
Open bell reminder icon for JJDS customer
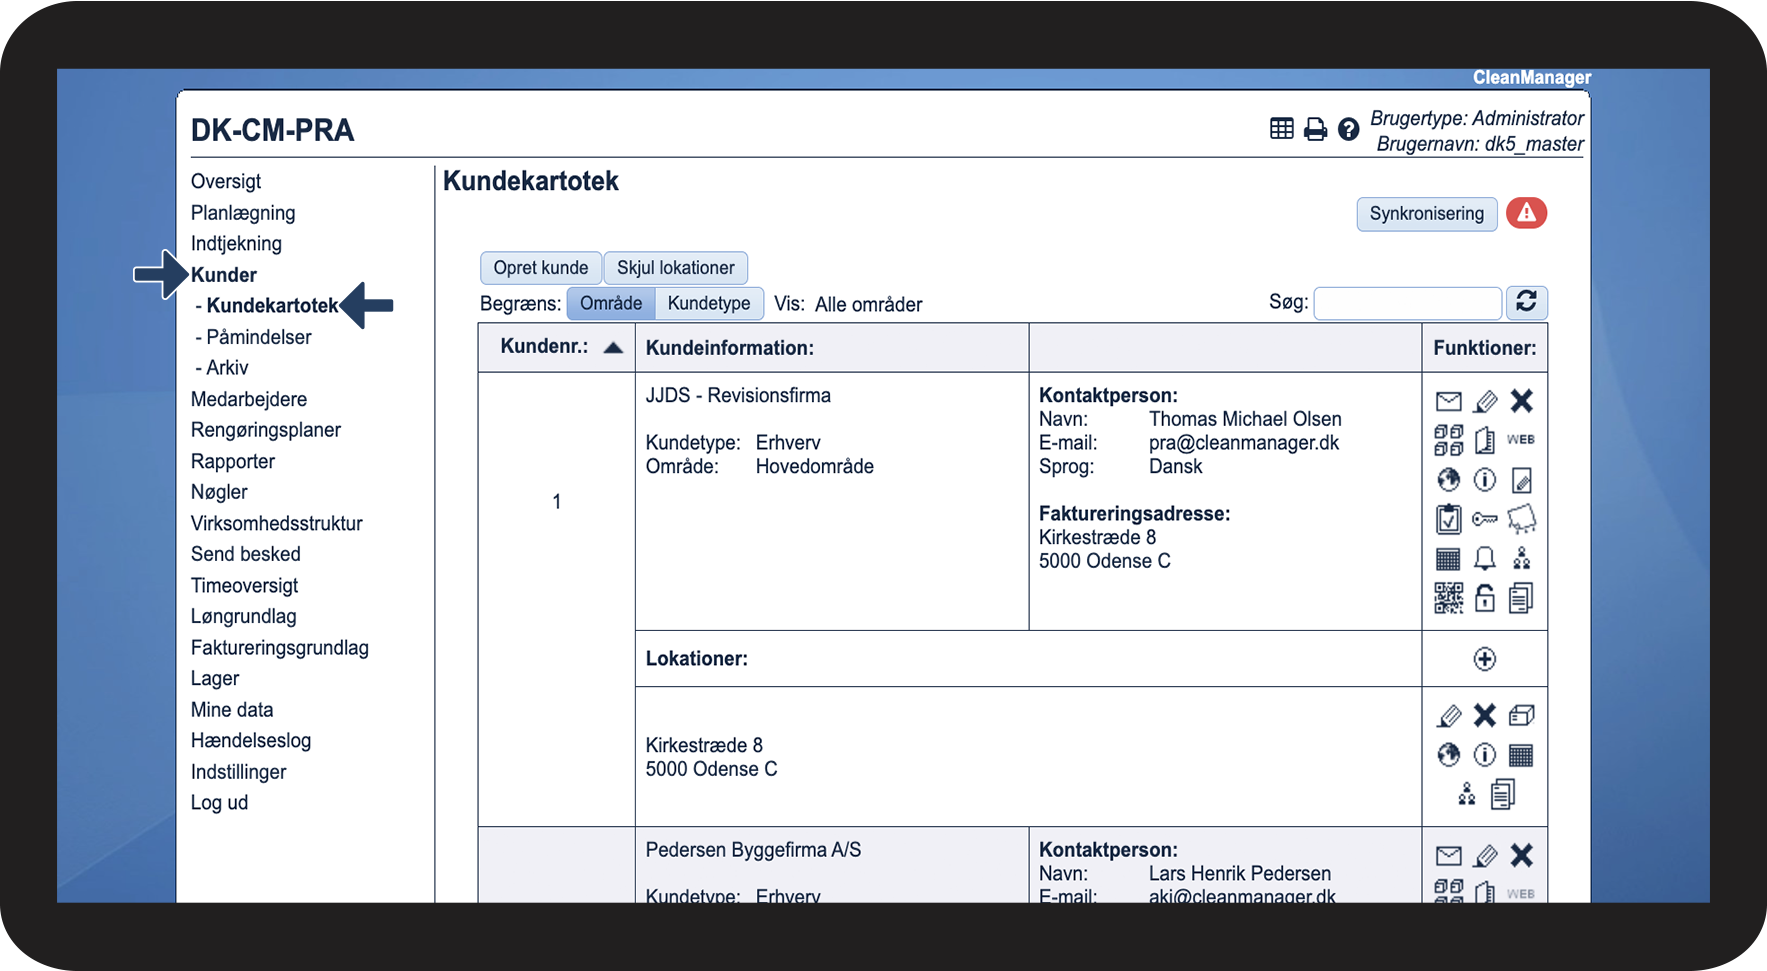click(x=1485, y=558)
